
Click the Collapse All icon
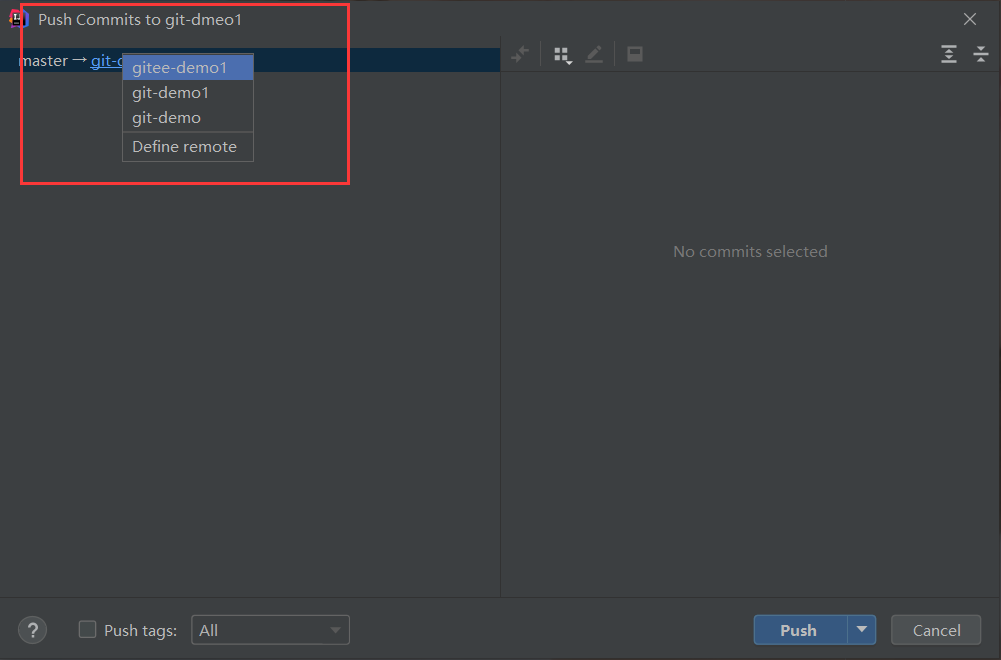coord(981,54)
